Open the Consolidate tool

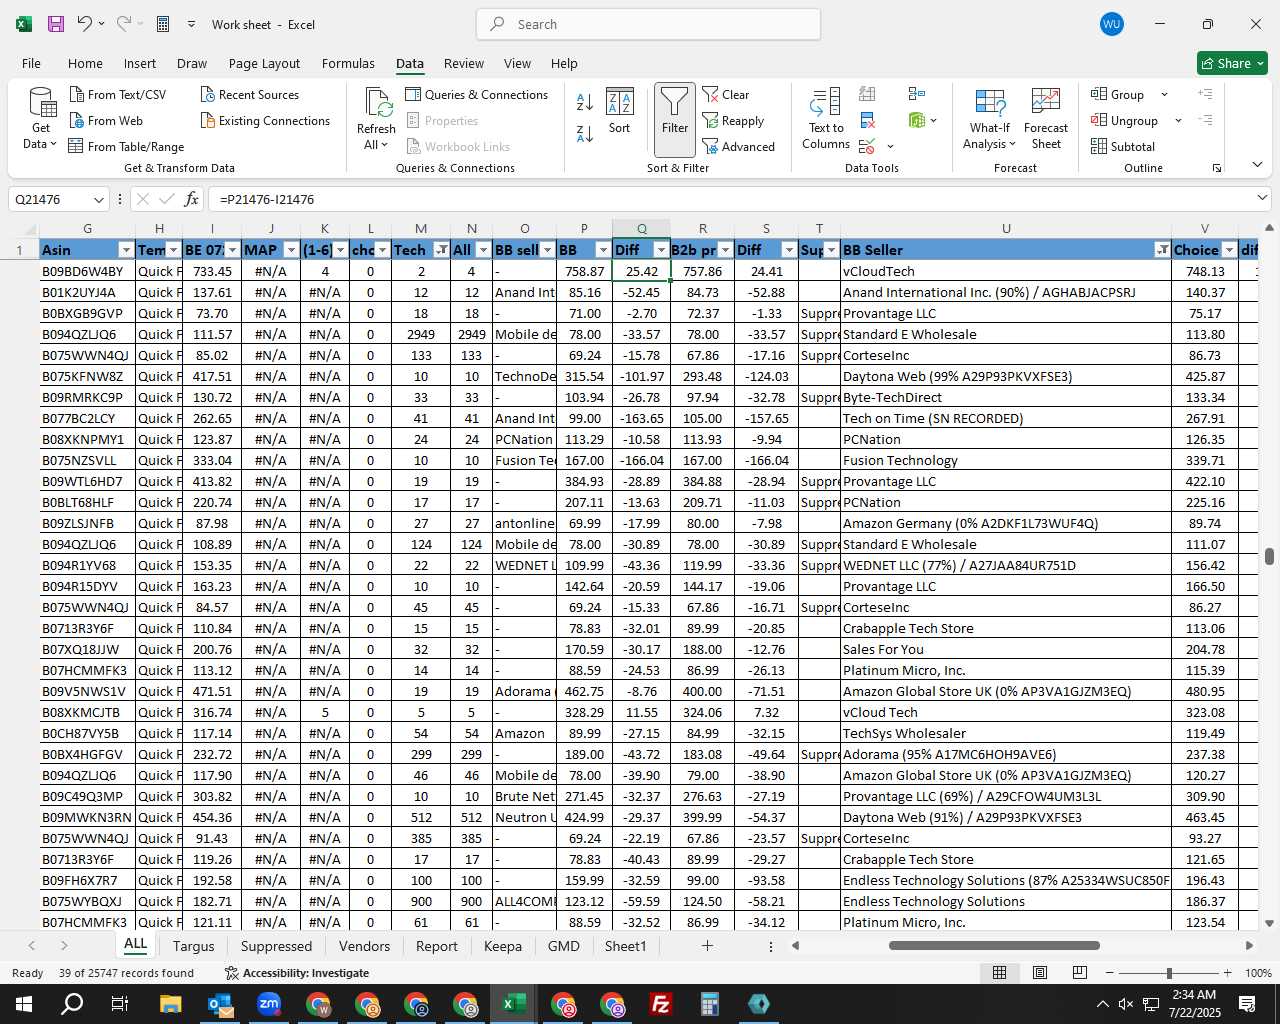(x=916, y=94)
